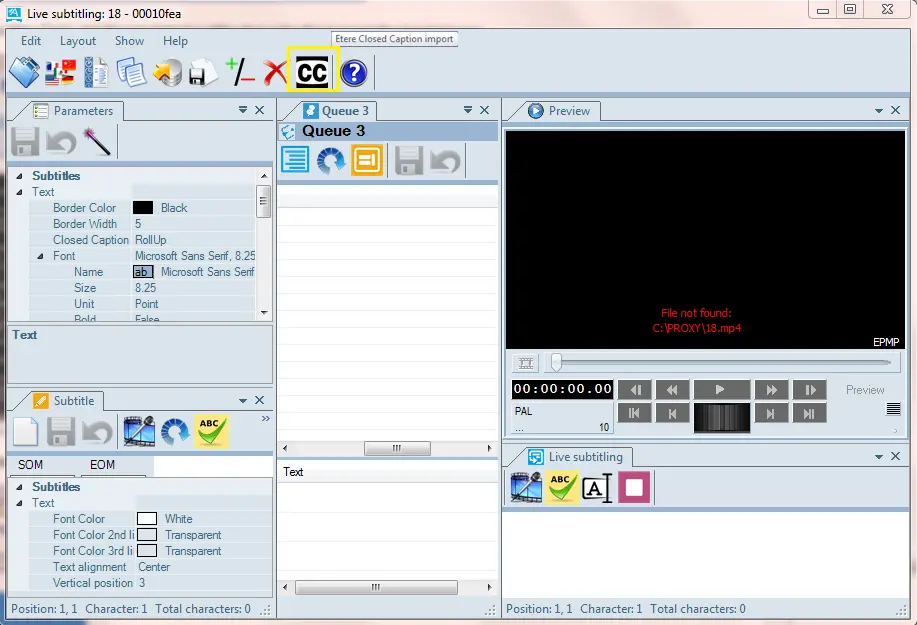Image resolution: width=917 pixels, height=625 pixels.
Task: Open the Preview panel dropdown arrow
Action: pyautogui.click(x=880, y=111)
